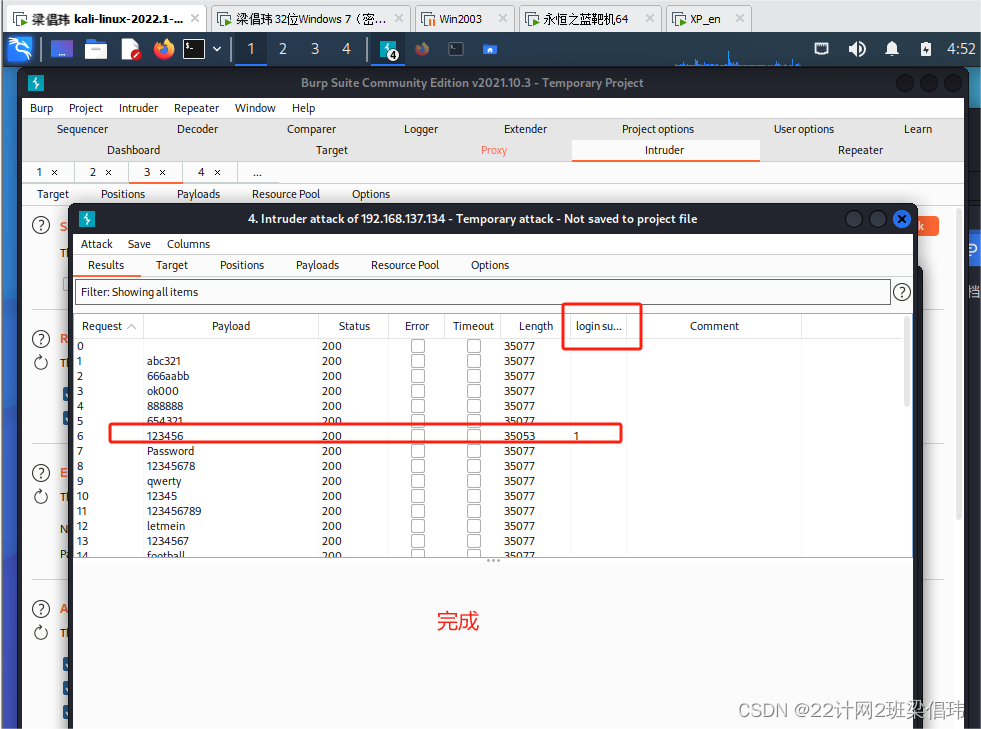Close the kali-linux-2022.1 VM tab
Screen dimensions: 981x729
pyautogui.click(x=195, y=18)
